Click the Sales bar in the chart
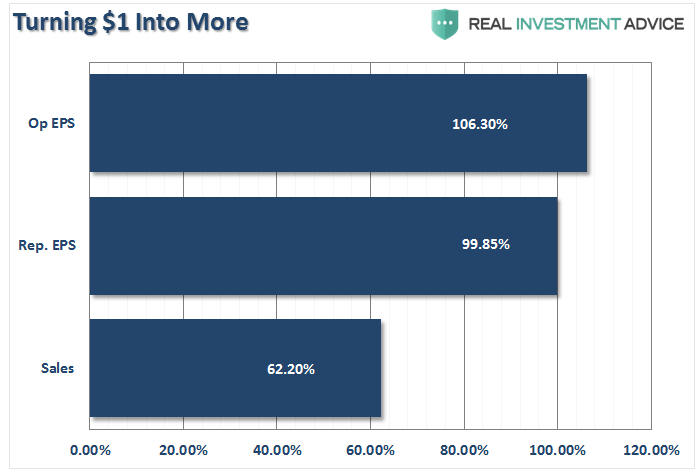 coord(235,368)
